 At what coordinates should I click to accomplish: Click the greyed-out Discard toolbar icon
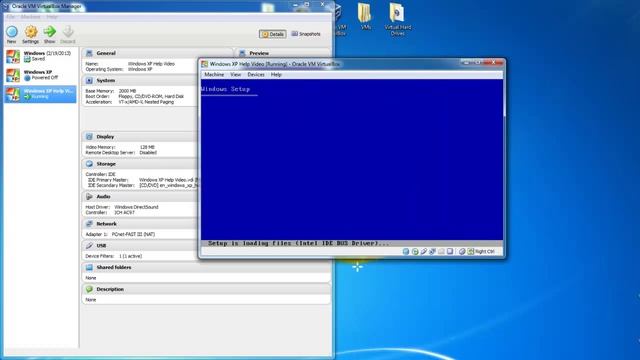pyautogui.click(x=68, y=32)
